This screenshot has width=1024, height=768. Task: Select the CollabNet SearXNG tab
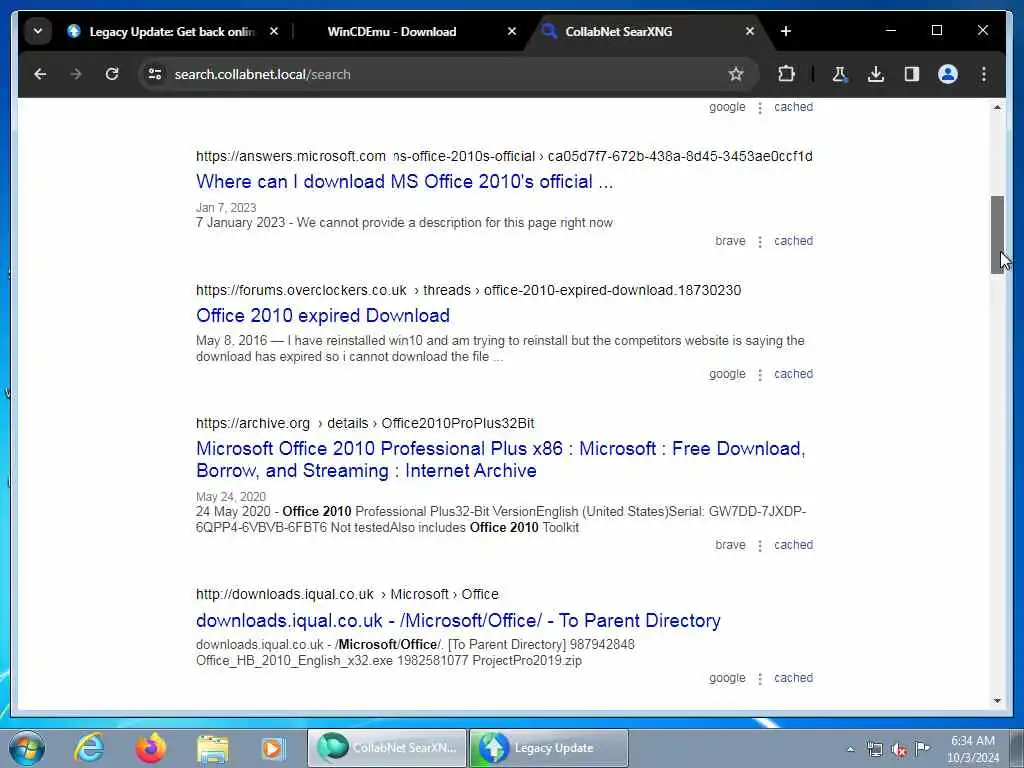(618, 31)
